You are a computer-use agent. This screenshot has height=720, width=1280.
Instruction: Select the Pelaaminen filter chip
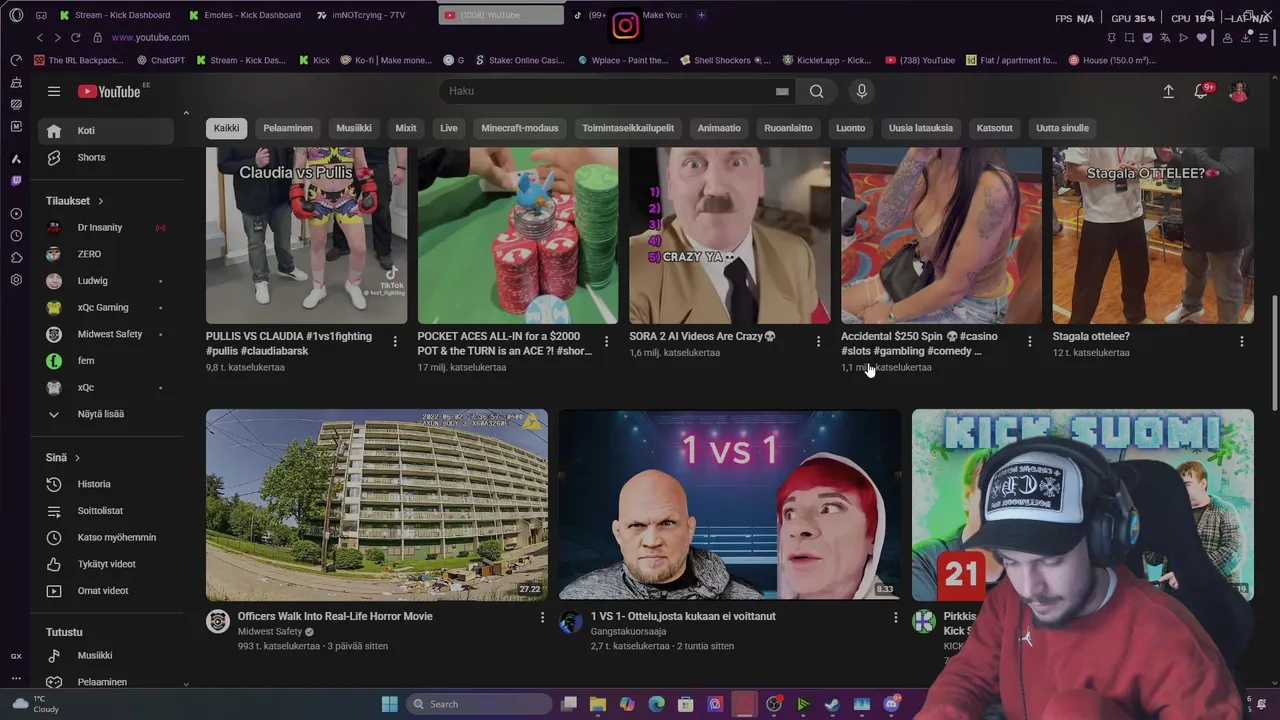click(288, 128)
